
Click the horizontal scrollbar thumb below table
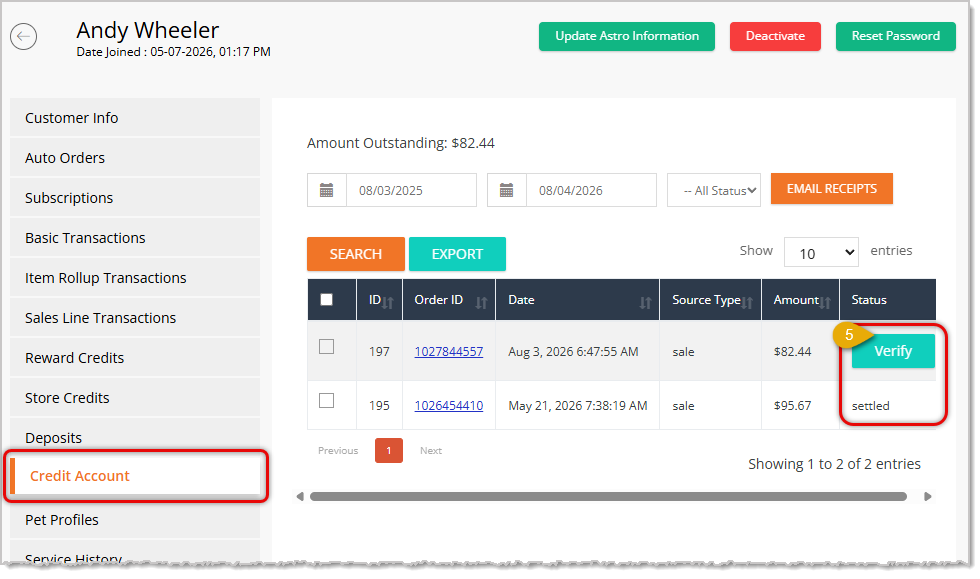pyautogui.click(x=608, y=496)
